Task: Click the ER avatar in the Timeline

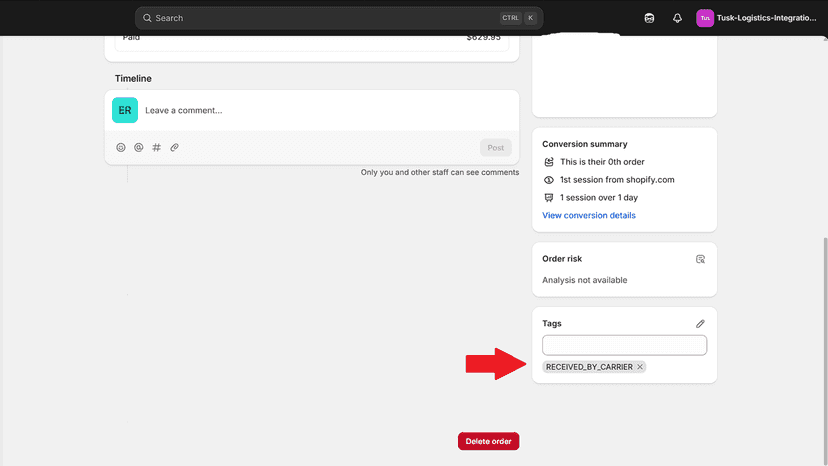Action: (125, 110)
